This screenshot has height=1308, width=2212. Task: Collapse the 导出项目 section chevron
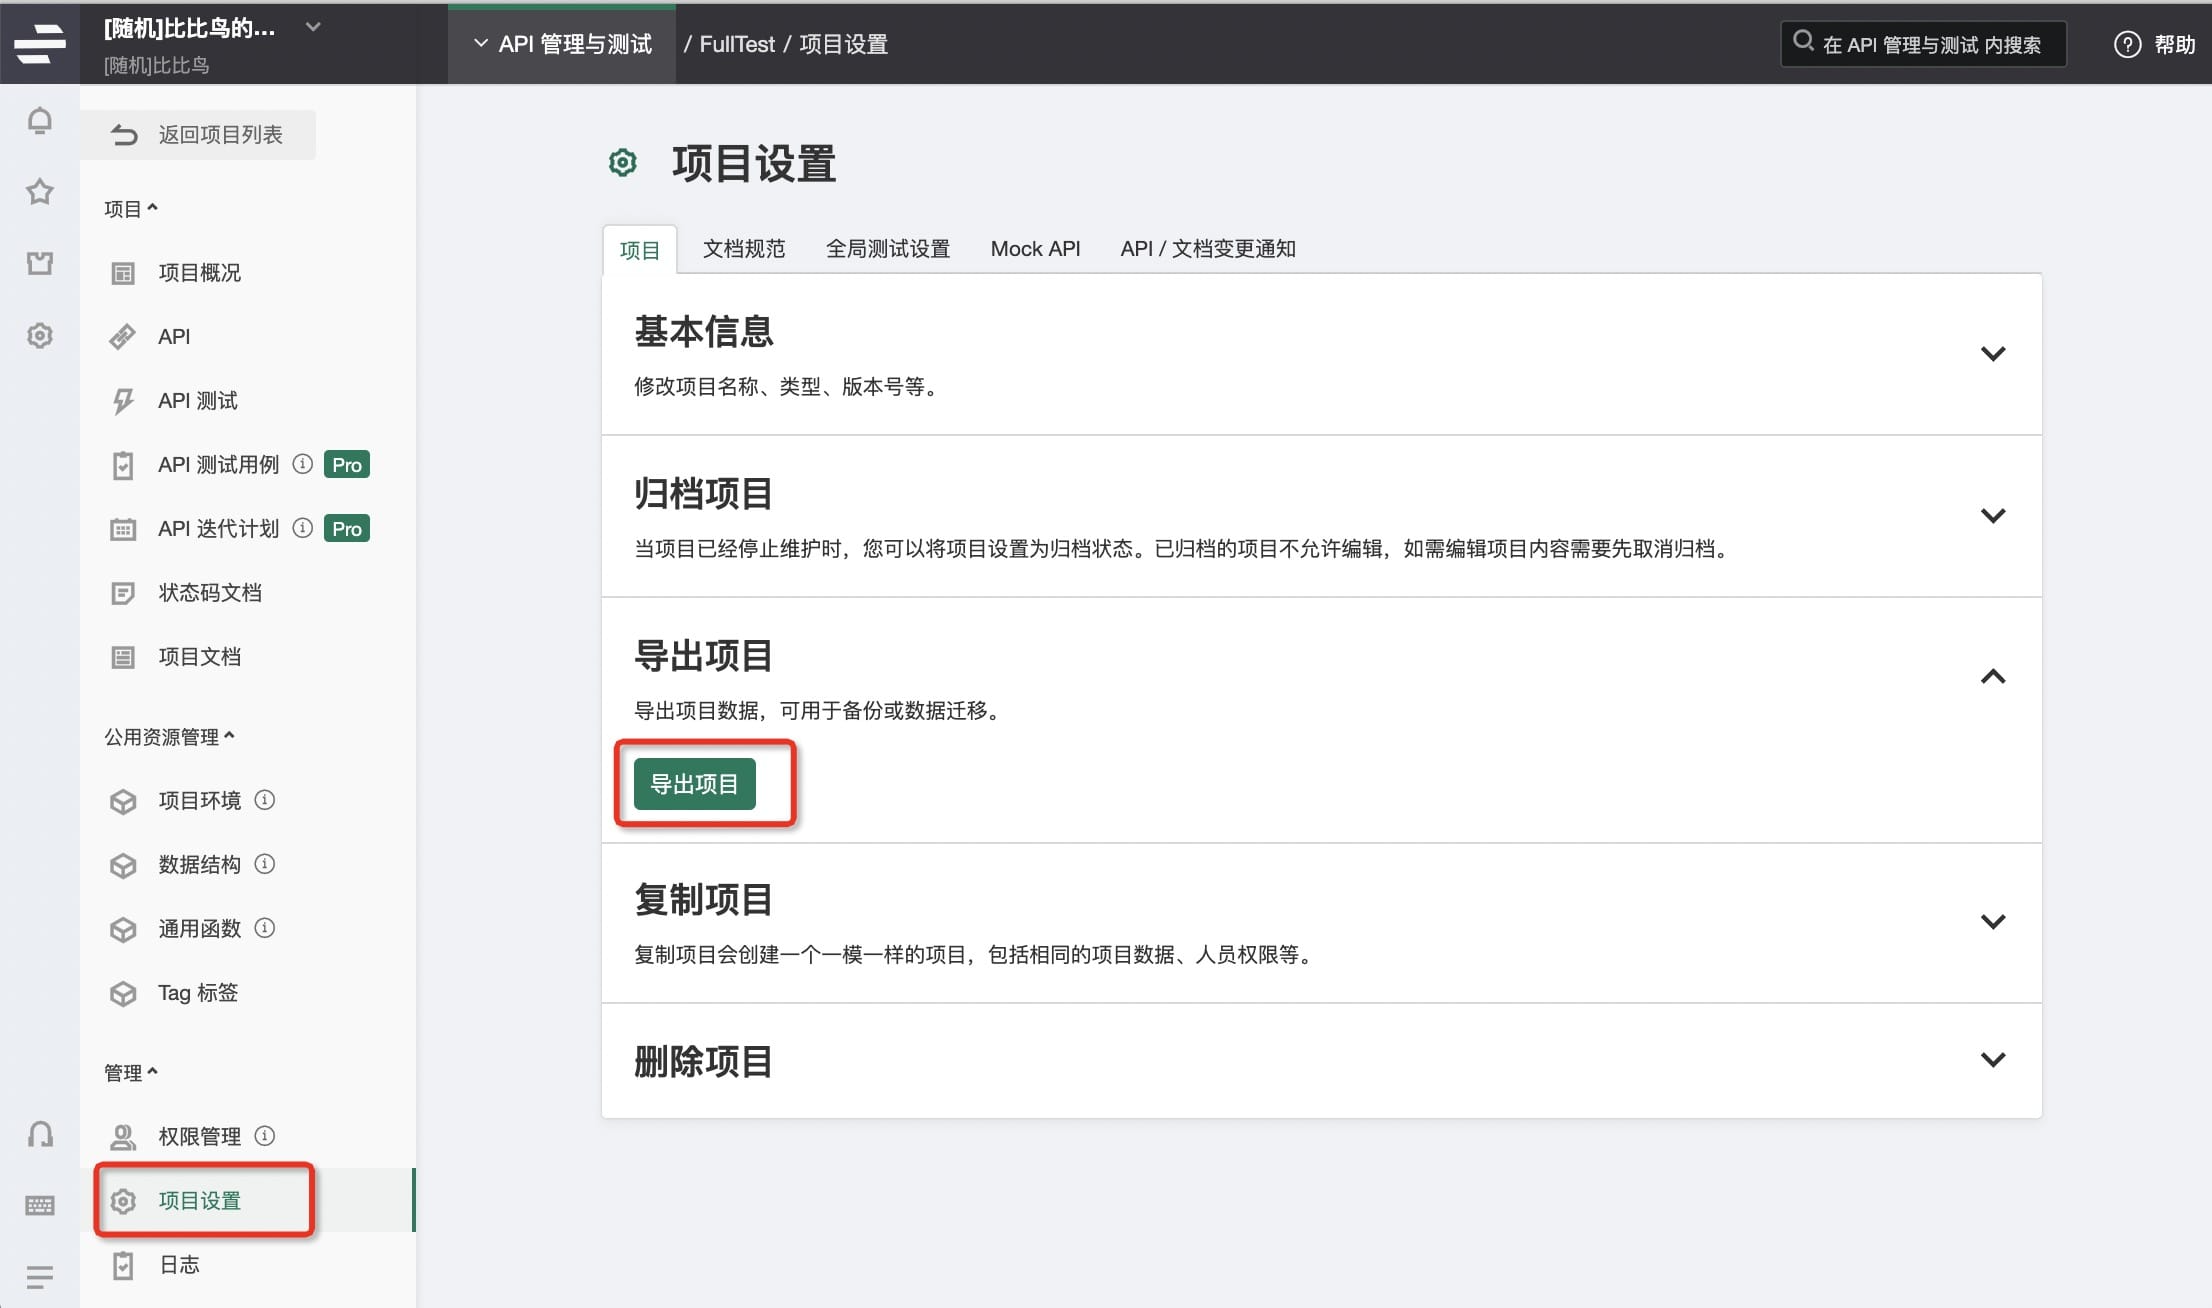[1992, 677]
